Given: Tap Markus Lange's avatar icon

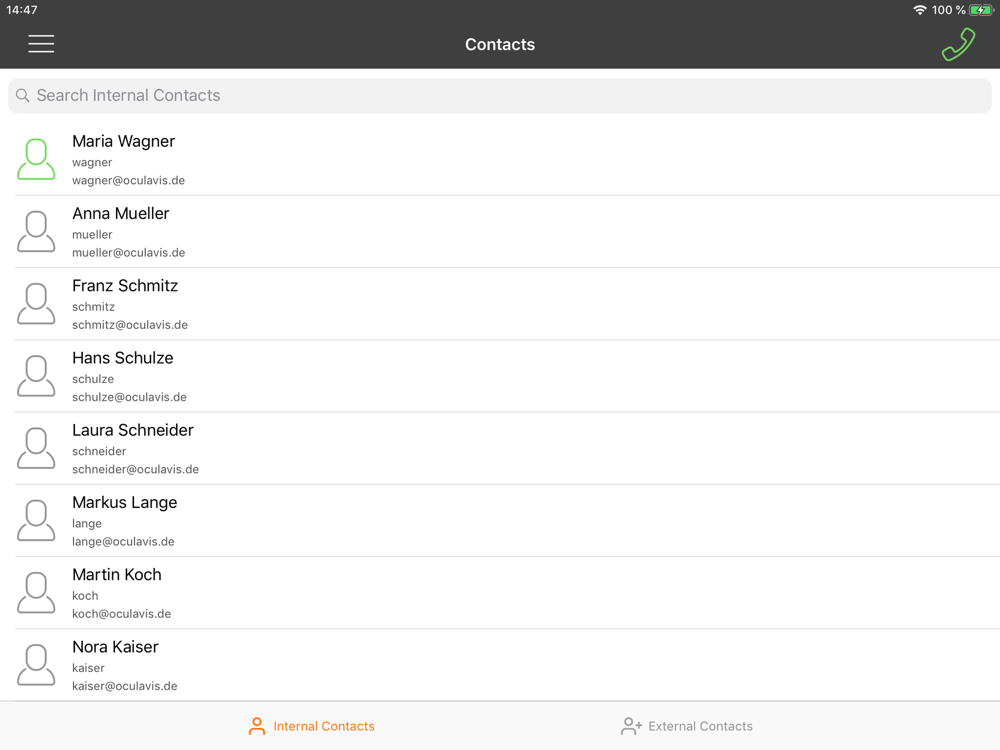Looking at the screenshot, I should (36, 520).
